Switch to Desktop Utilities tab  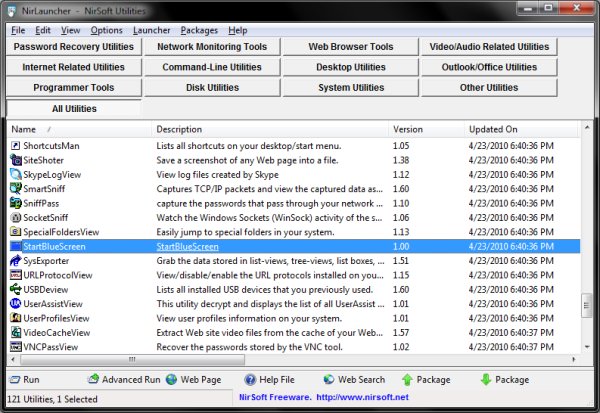click(x=351, y=67)
